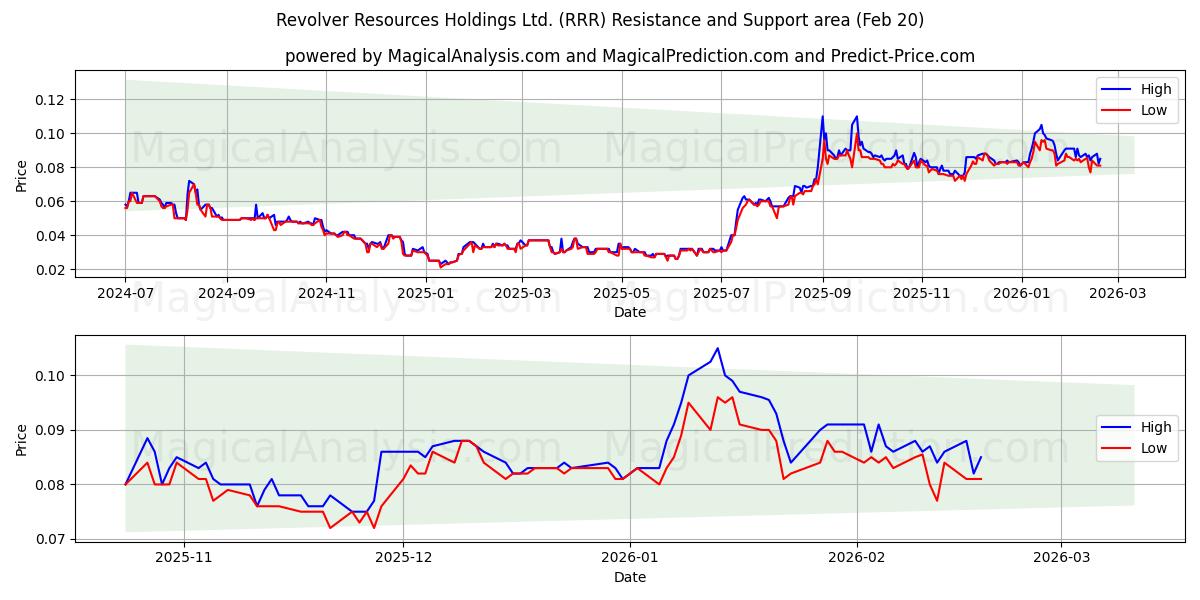
Task: Click the '2026-03' tick label on bottom chart
Action: (1063, 559)
